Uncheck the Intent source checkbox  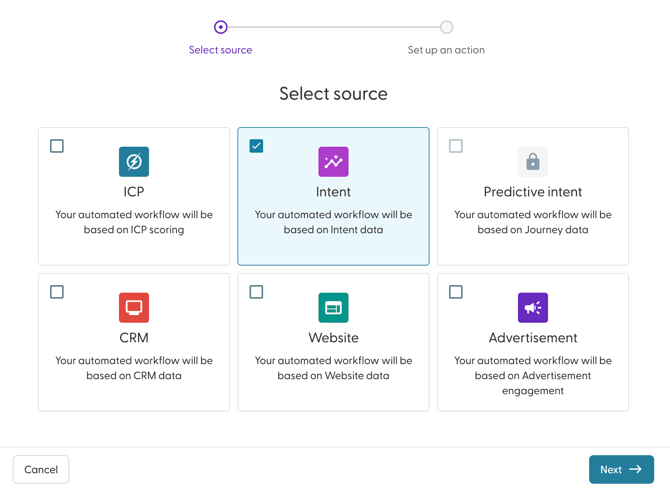click(256, 146)
